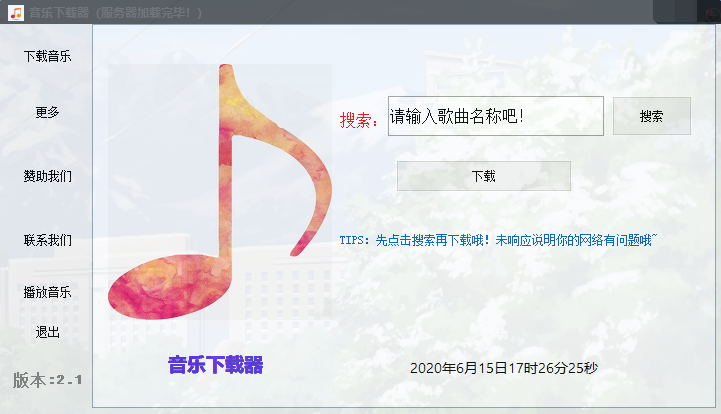Open the 下载音乐 sidebar section
Image resolution: width=721 pixels, height=414 pixels.
click(x=47, y=57)
